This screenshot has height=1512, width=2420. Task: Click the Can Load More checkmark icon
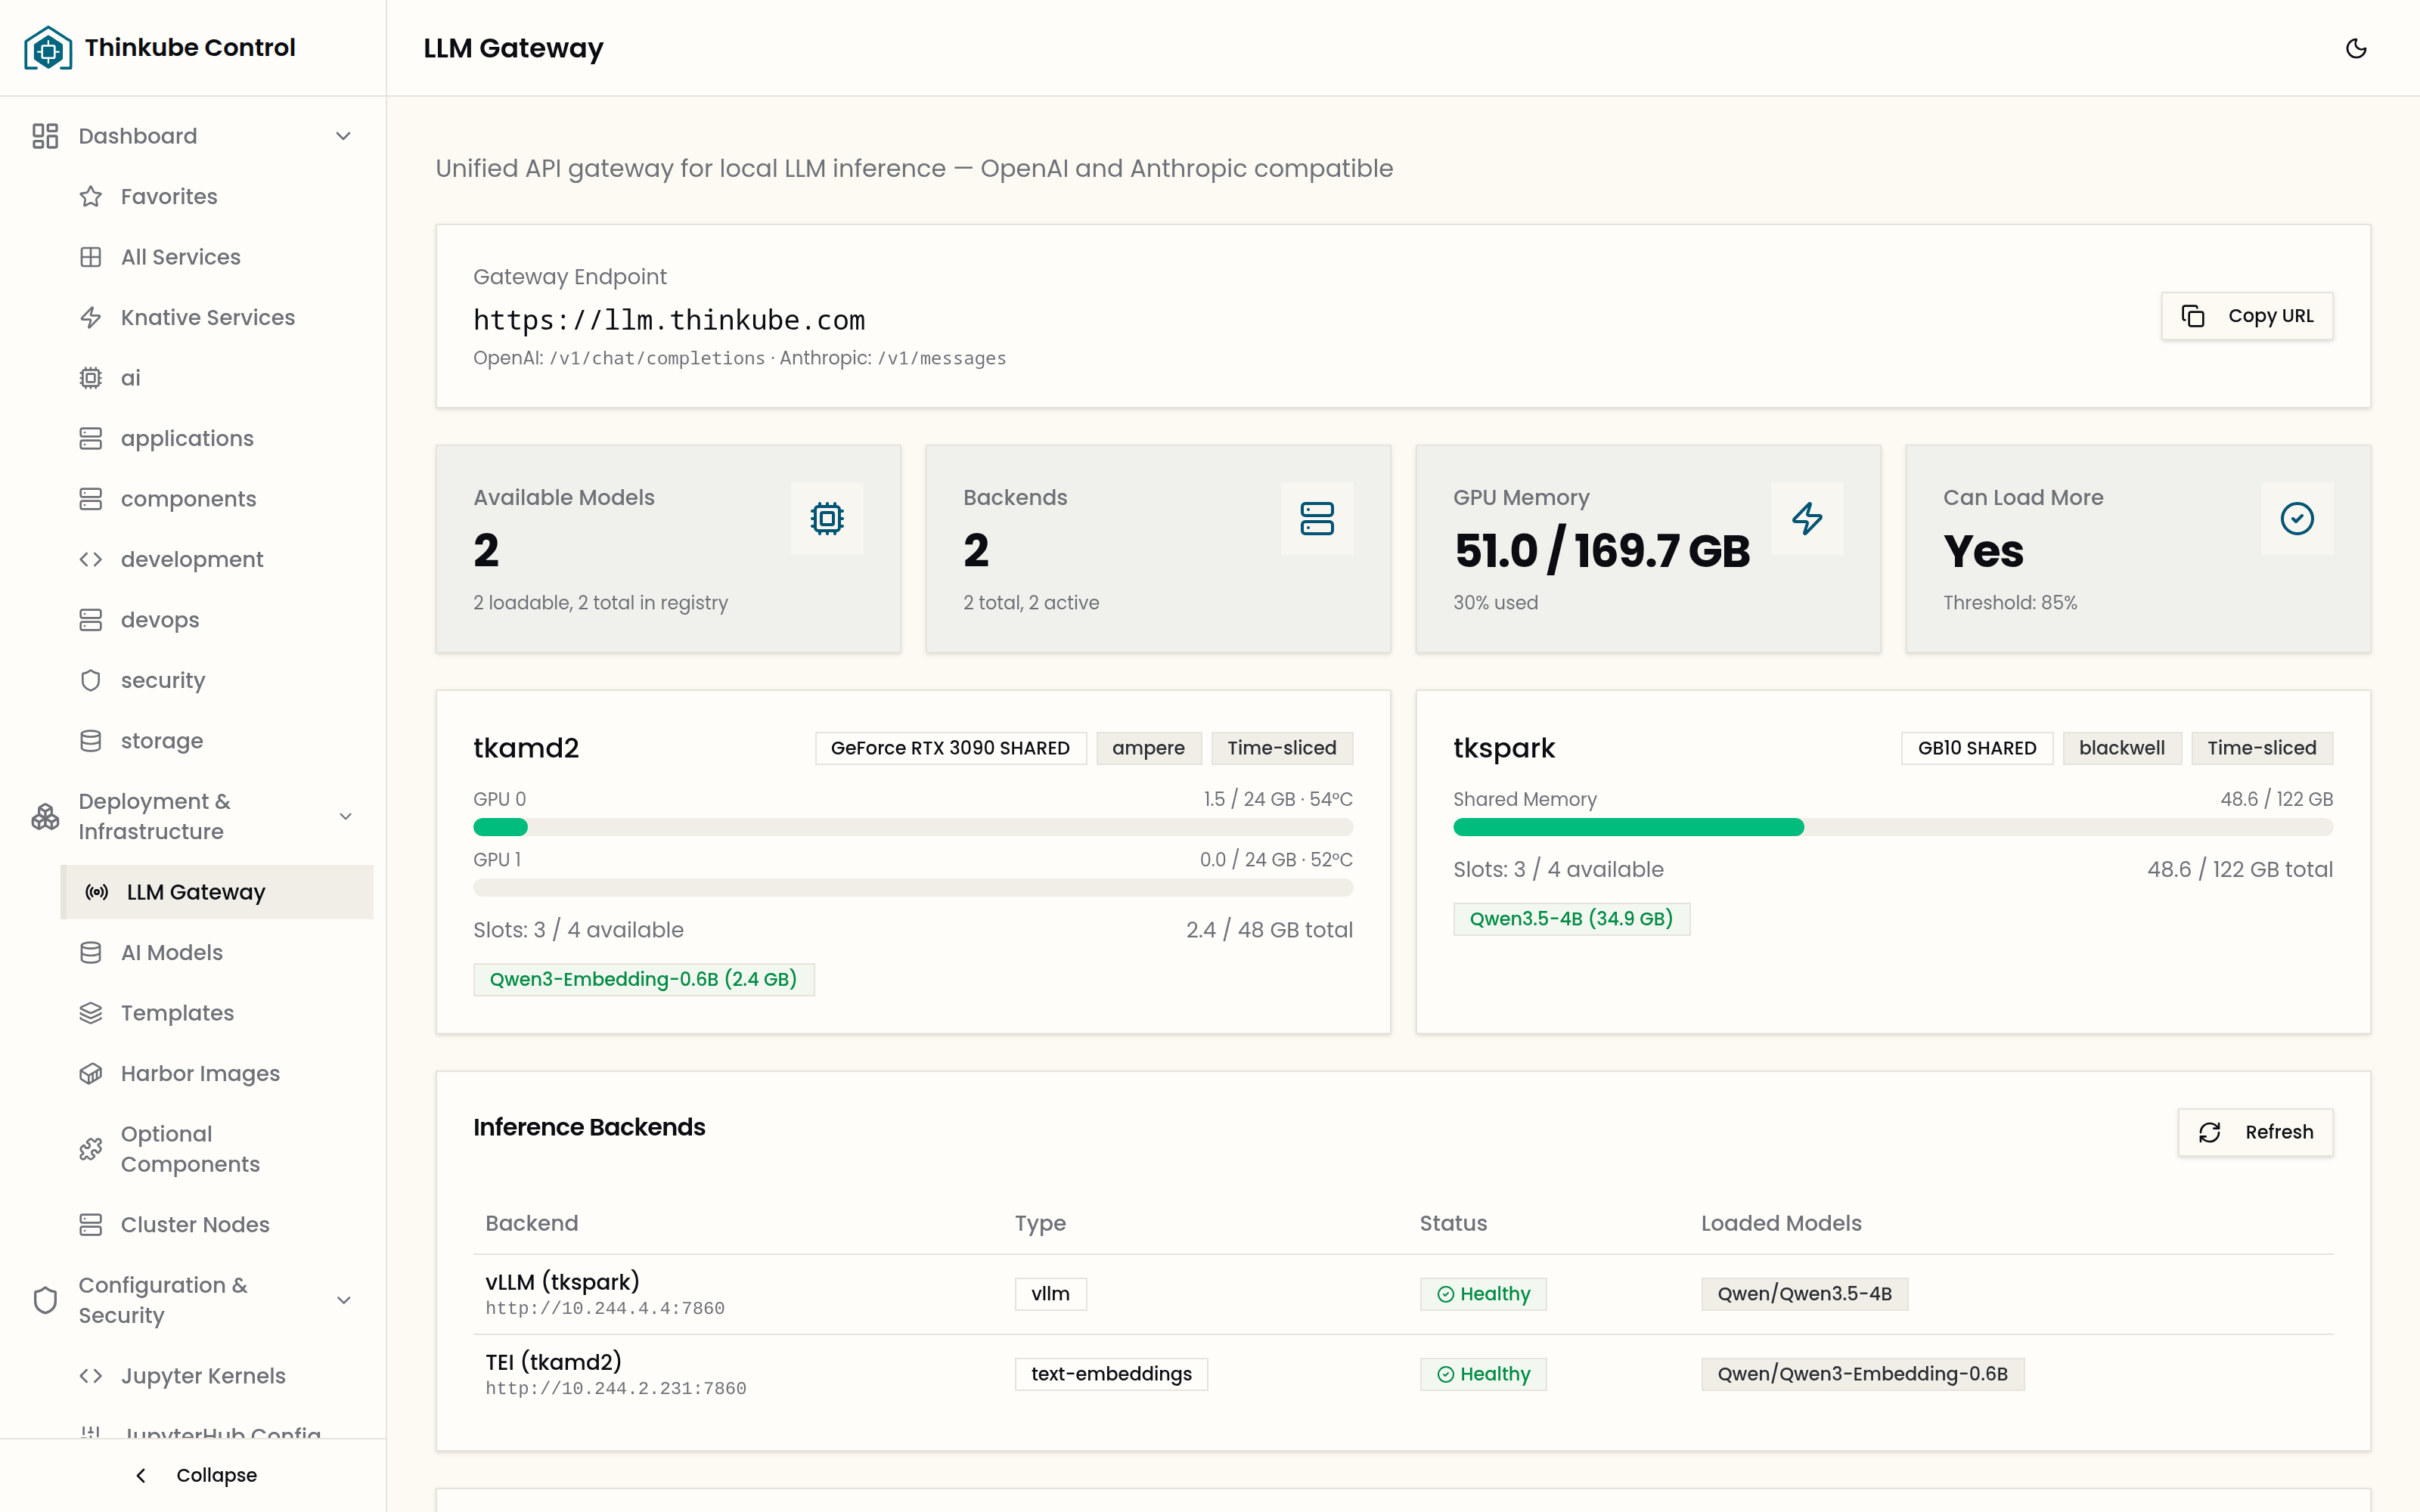(x=2297, y=518)
